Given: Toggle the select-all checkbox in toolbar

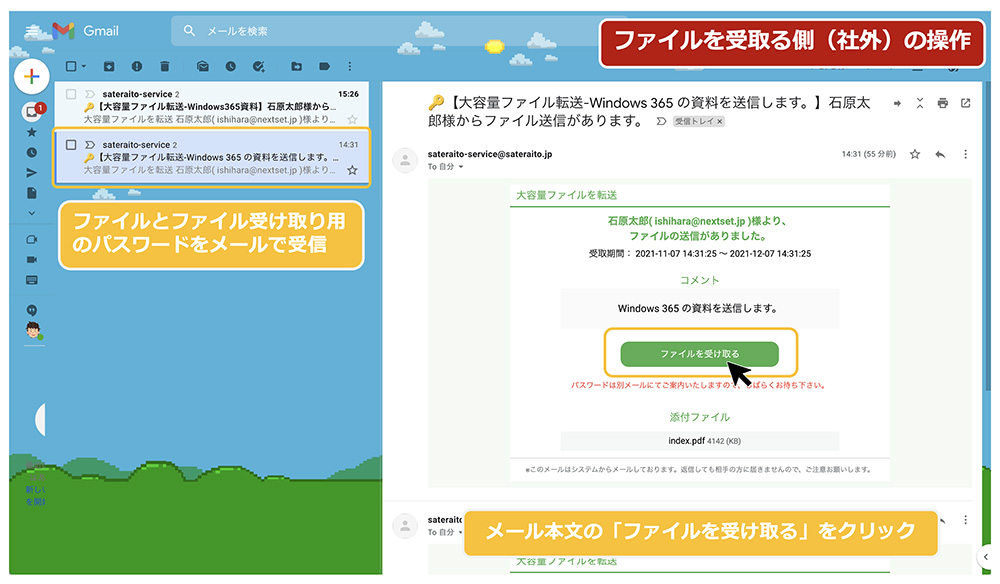Looking at the screenshot, I should 71,66.
